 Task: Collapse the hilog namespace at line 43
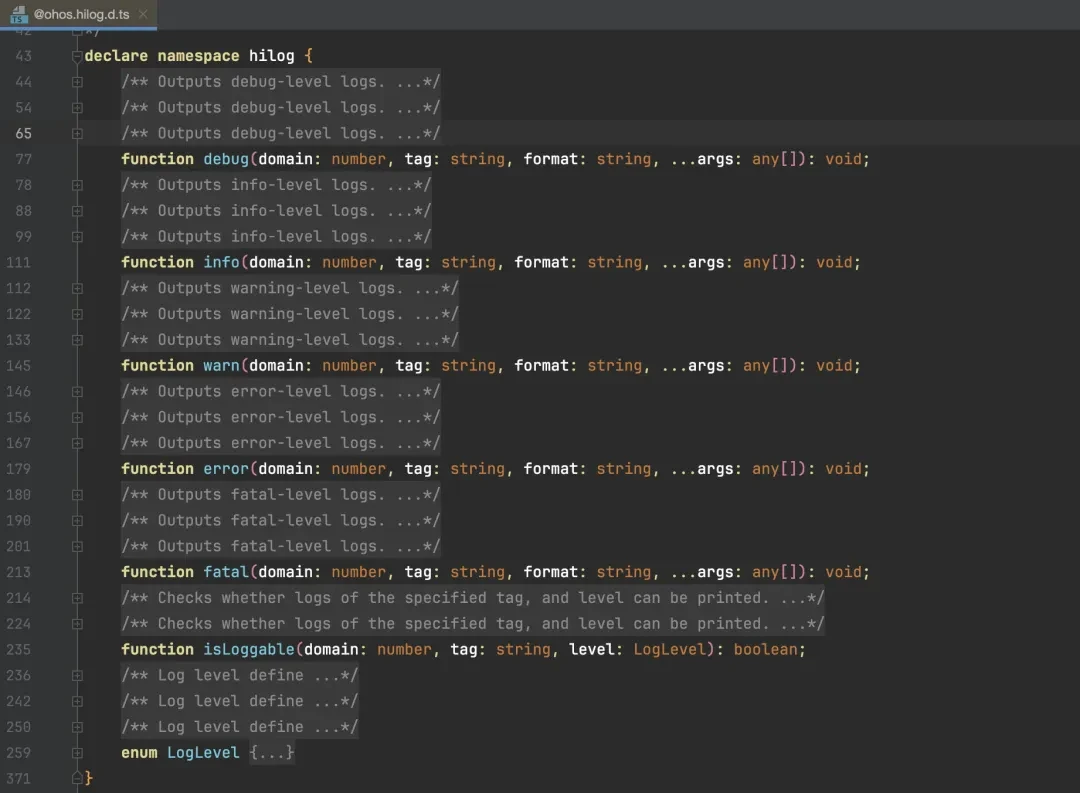coord(77,56)
